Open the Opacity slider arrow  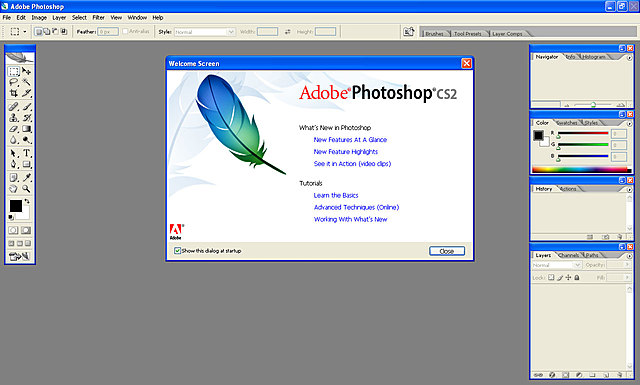pyautogui.click(x=628, y=265)
